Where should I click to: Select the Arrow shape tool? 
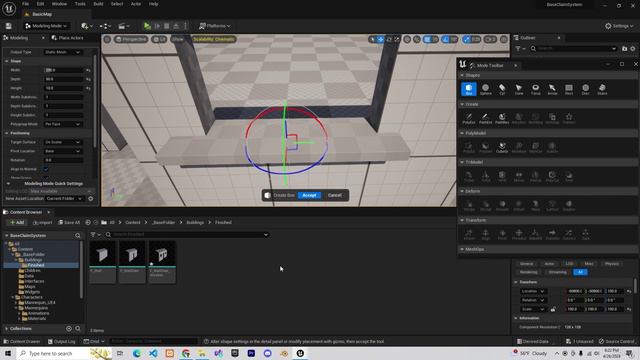pos(552,89)
